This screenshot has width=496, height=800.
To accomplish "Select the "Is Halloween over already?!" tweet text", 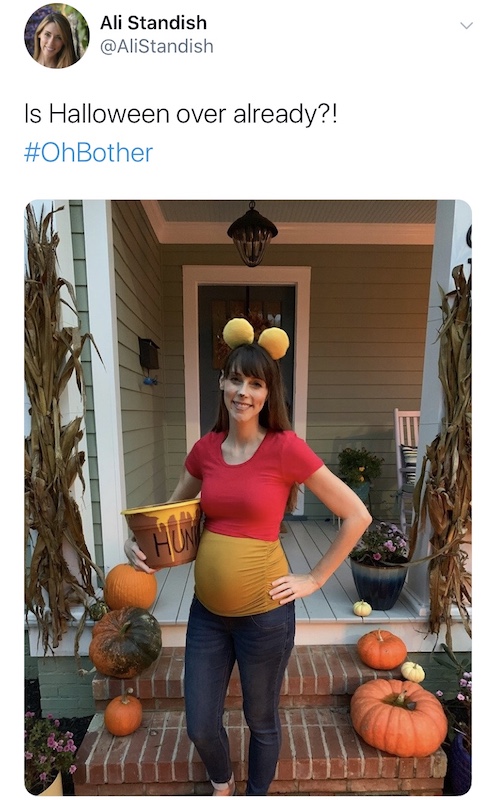I will (x=180, y=113).
